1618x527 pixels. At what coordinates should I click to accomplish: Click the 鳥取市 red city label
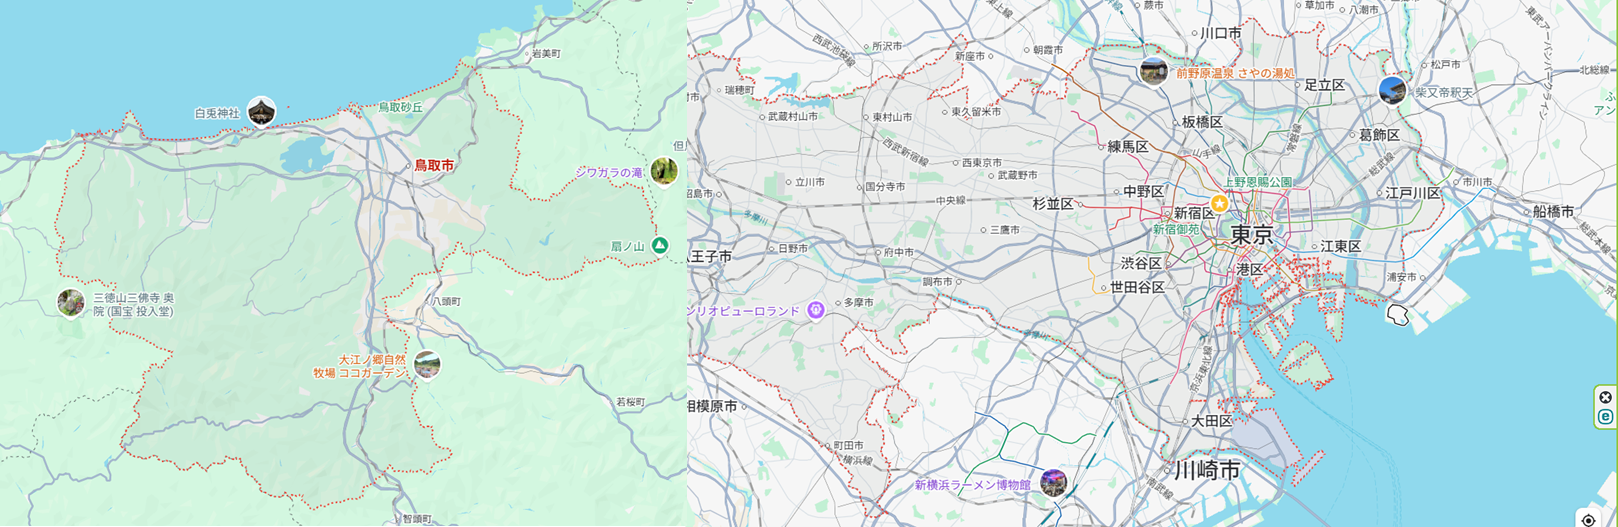point(434,165)
